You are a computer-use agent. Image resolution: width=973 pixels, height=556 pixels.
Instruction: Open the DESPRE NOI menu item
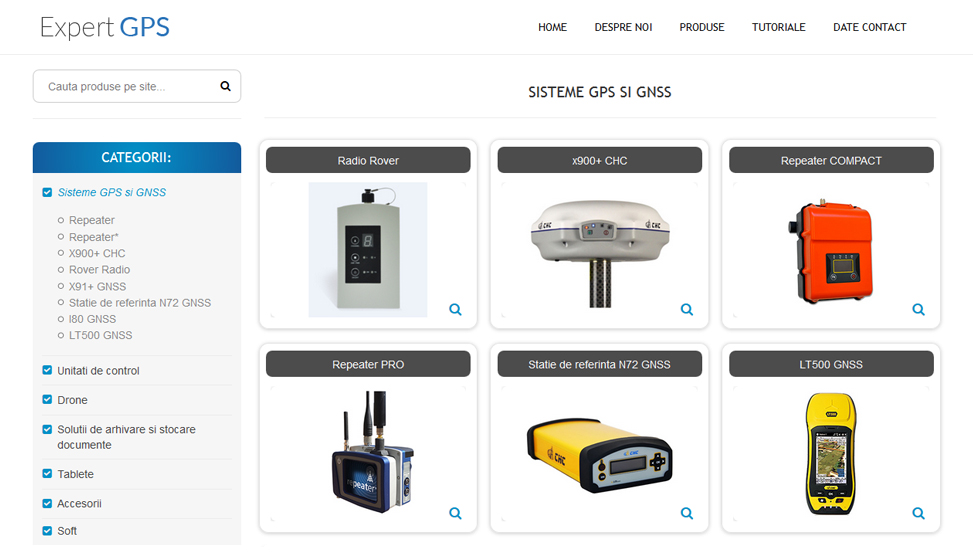(623, 27)
